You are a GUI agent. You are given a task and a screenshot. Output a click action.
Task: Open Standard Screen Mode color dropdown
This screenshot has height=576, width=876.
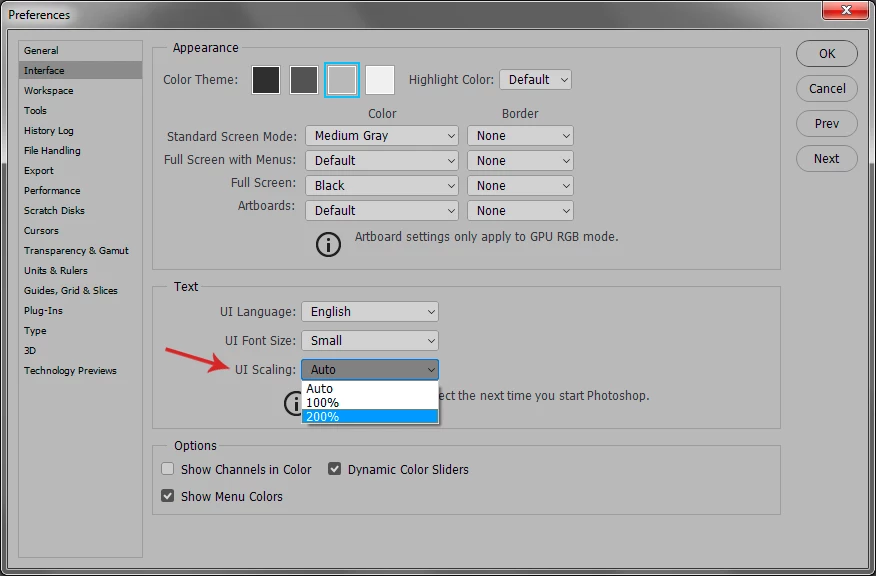coord(382,136)
